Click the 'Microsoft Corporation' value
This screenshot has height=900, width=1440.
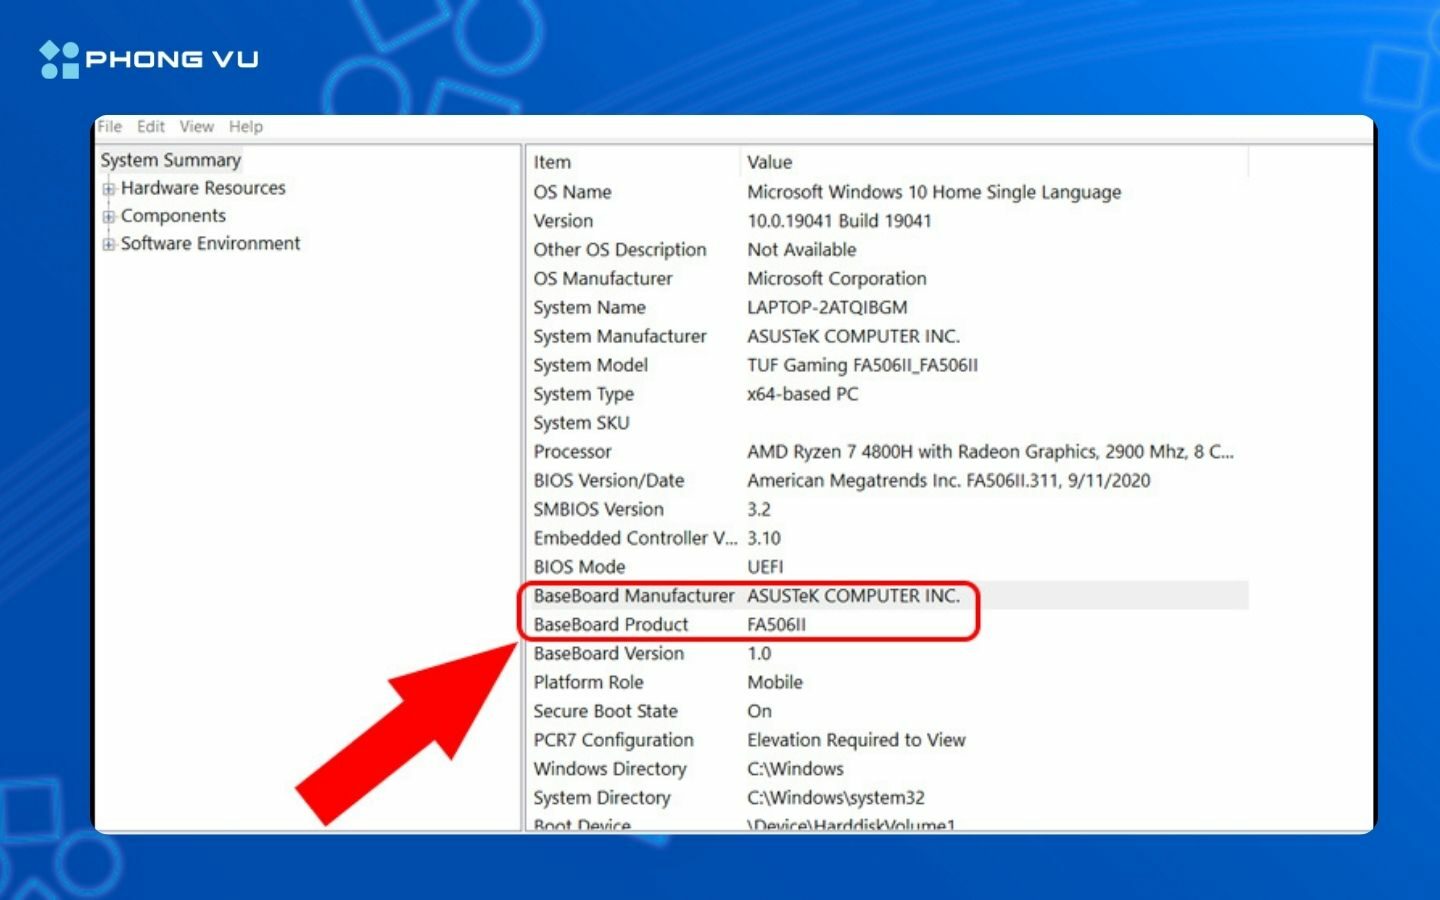[837, 279]
